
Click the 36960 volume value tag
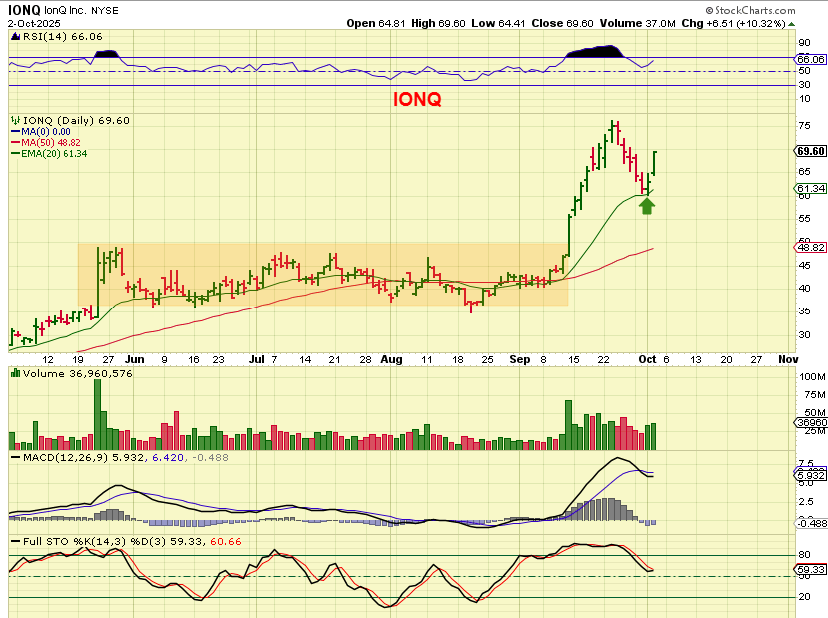coord(811,423)
